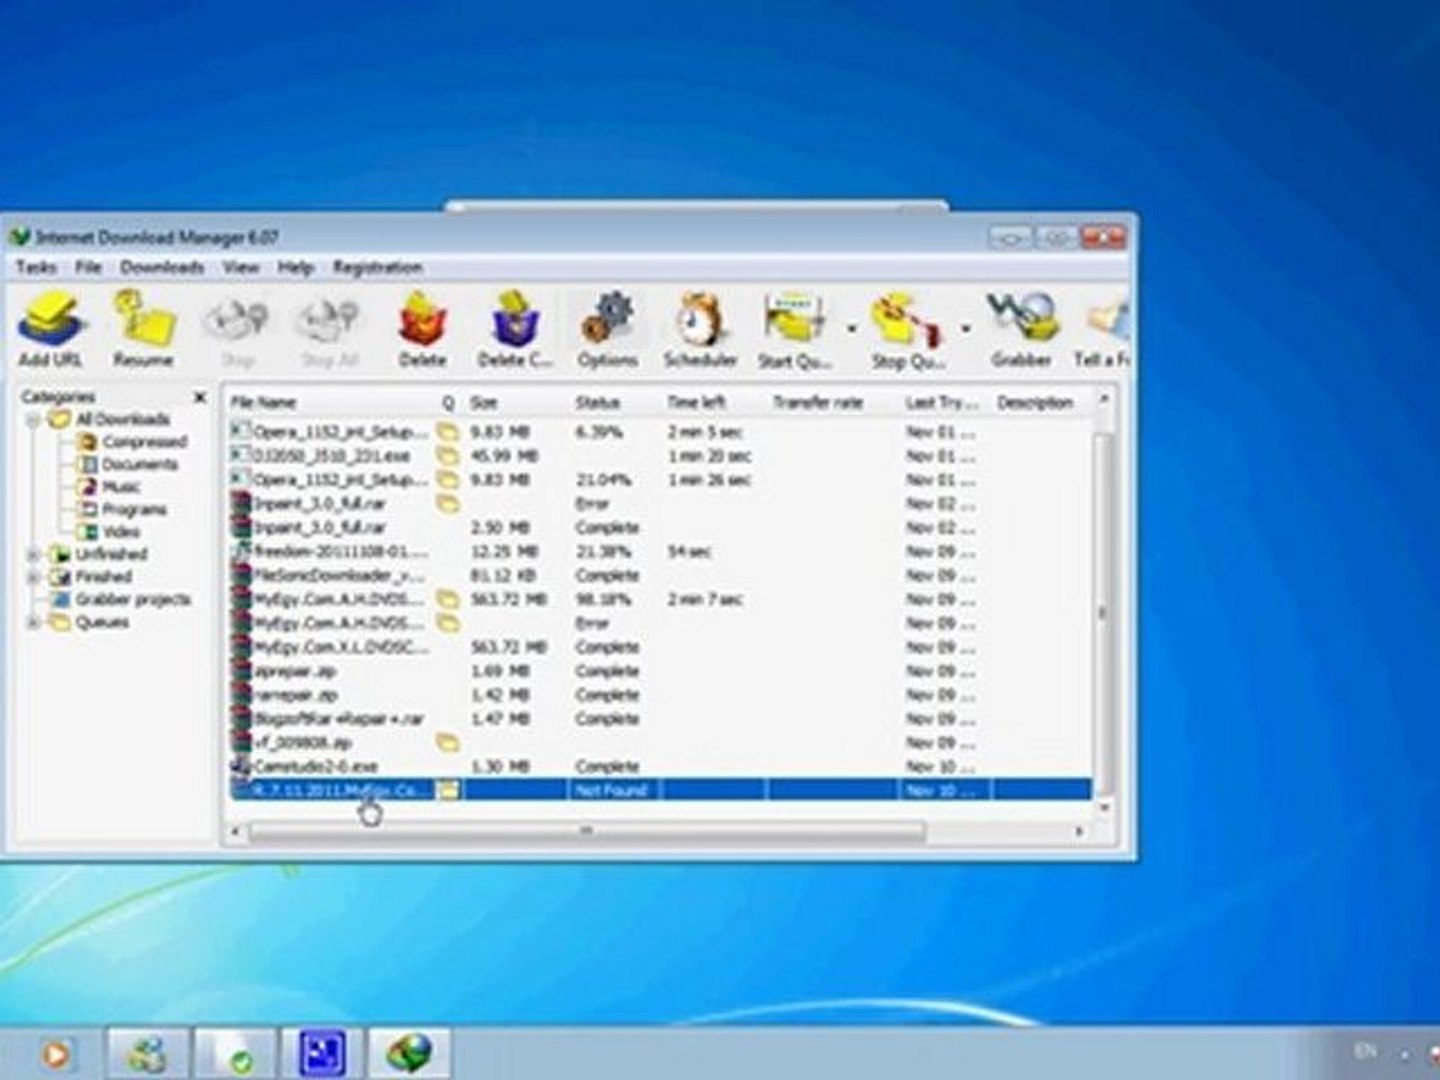Click the Internet Download Manager taskbar icon
The width and height of the screenshot is (1440, 1080).
tap(409, 1054)
